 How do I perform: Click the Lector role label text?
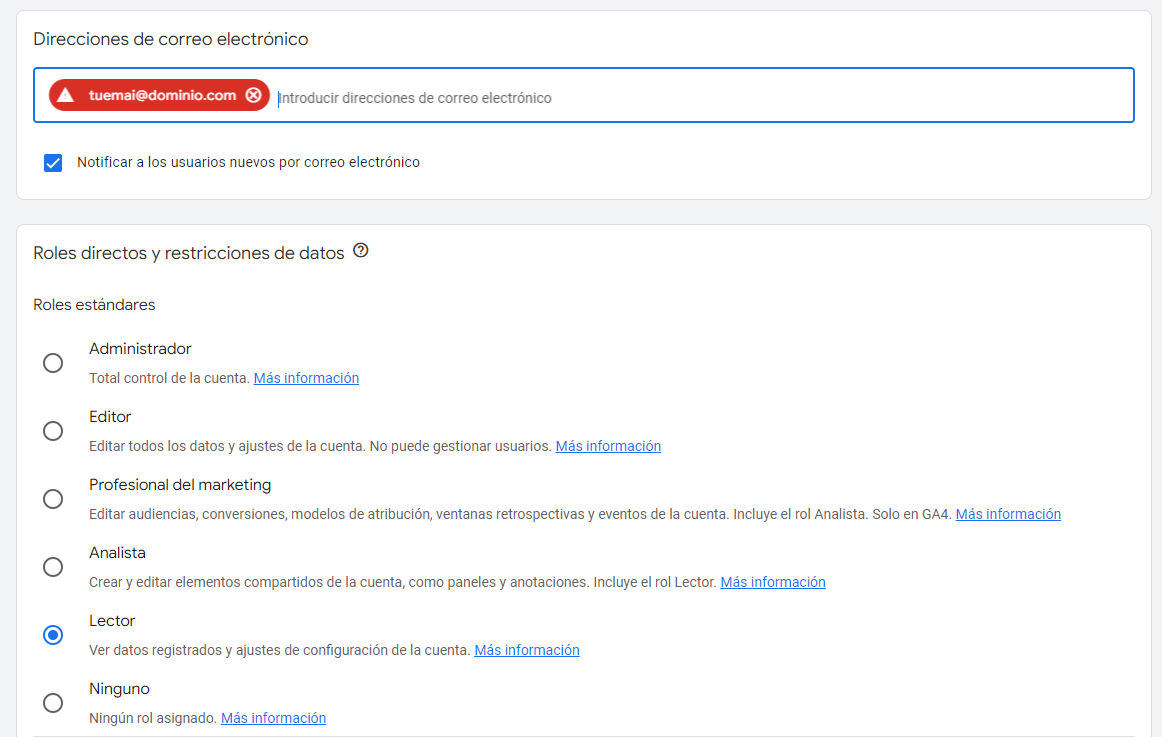pyautogui.click(x=110, y=620)
